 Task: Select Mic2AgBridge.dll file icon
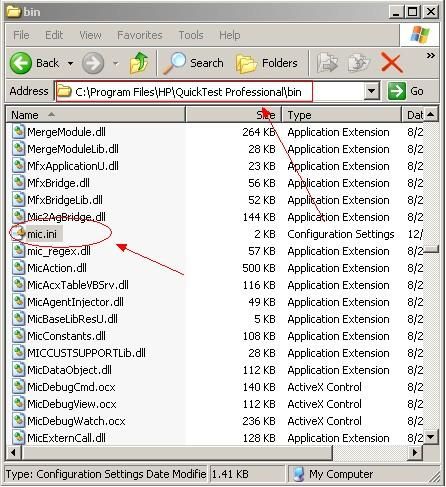(x=19, y=217)
